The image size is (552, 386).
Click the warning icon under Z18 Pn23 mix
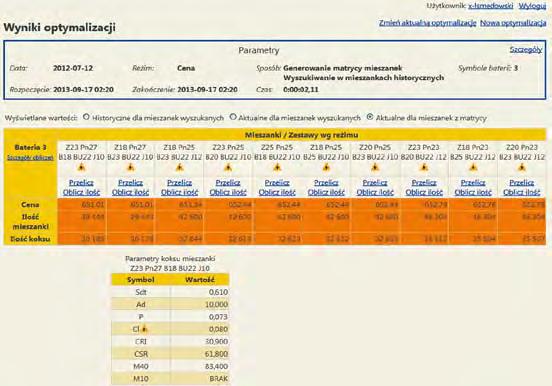click(x=473, y=167)
